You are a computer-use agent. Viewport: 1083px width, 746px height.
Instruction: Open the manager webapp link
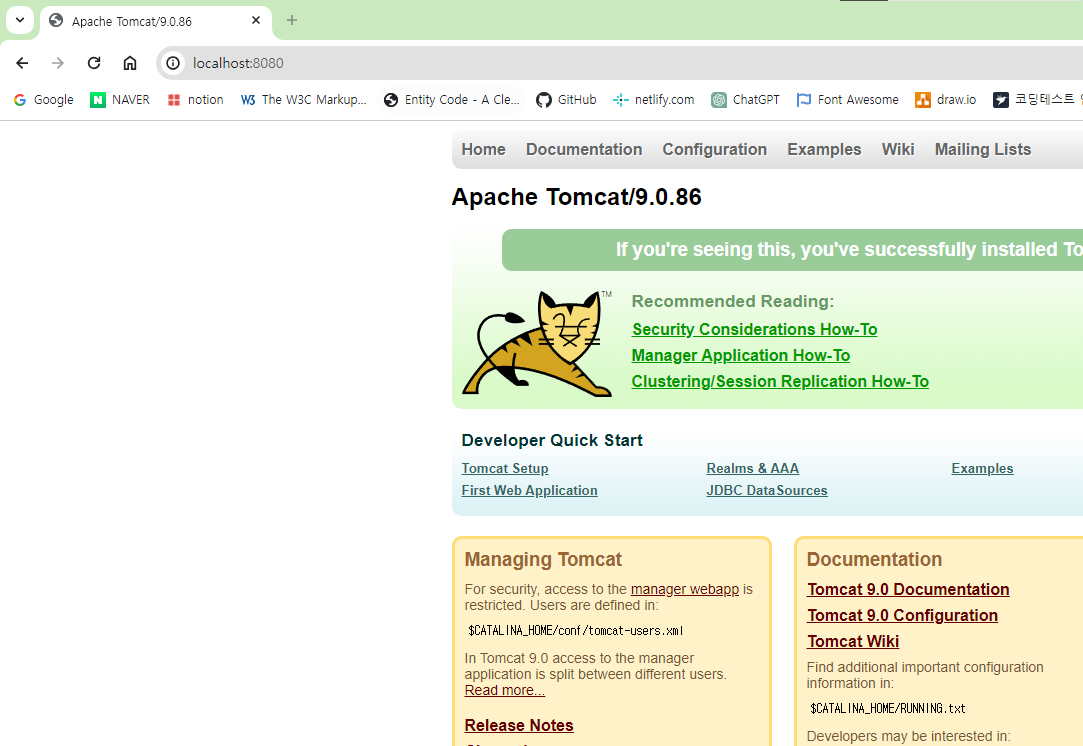[684, 589]
